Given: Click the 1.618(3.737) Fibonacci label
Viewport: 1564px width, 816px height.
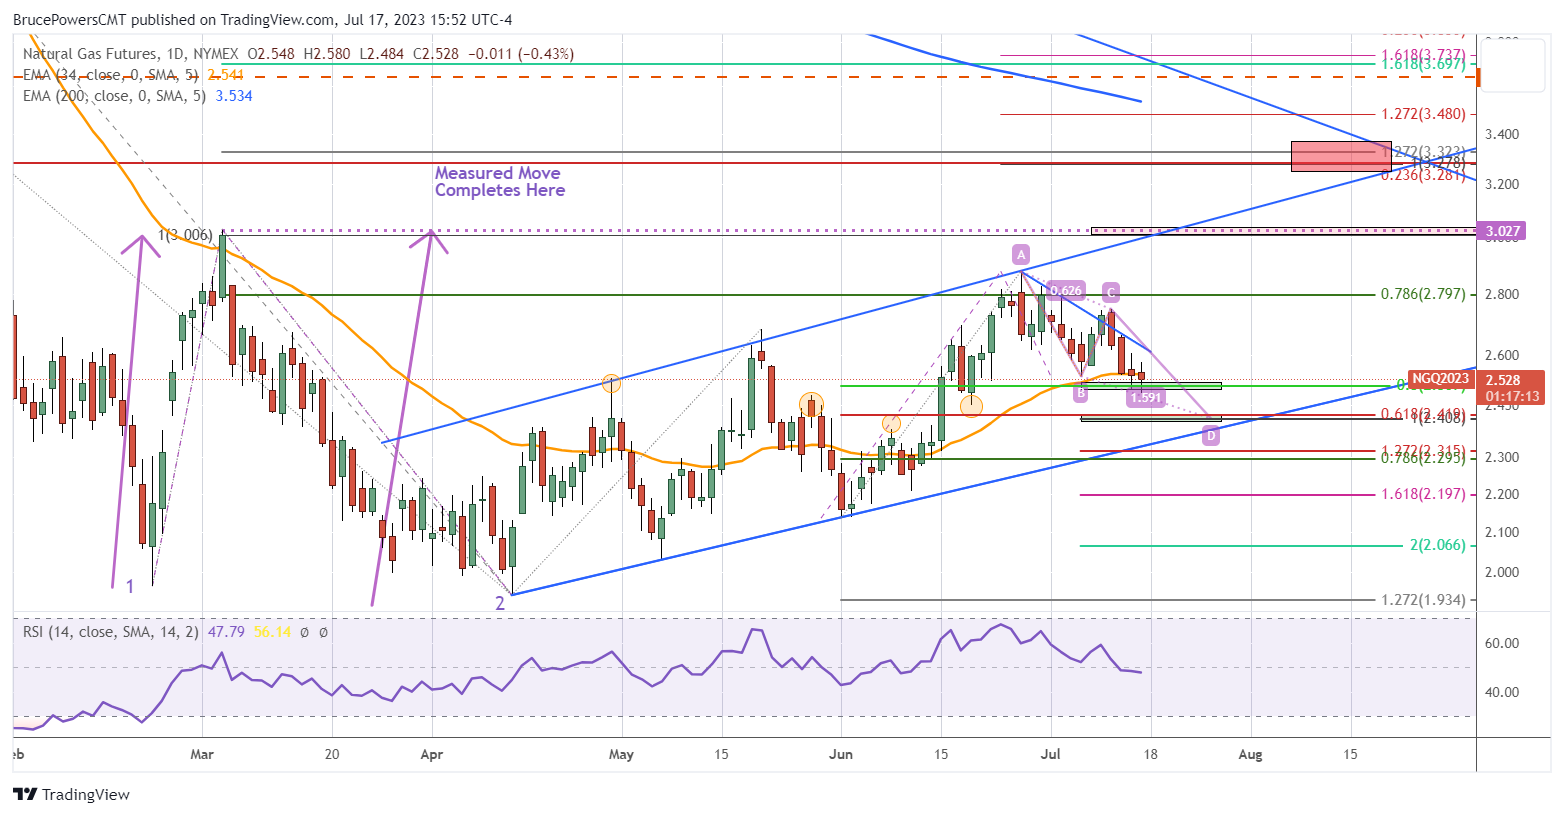Looking at the screenshot, I should point(1423,55).
